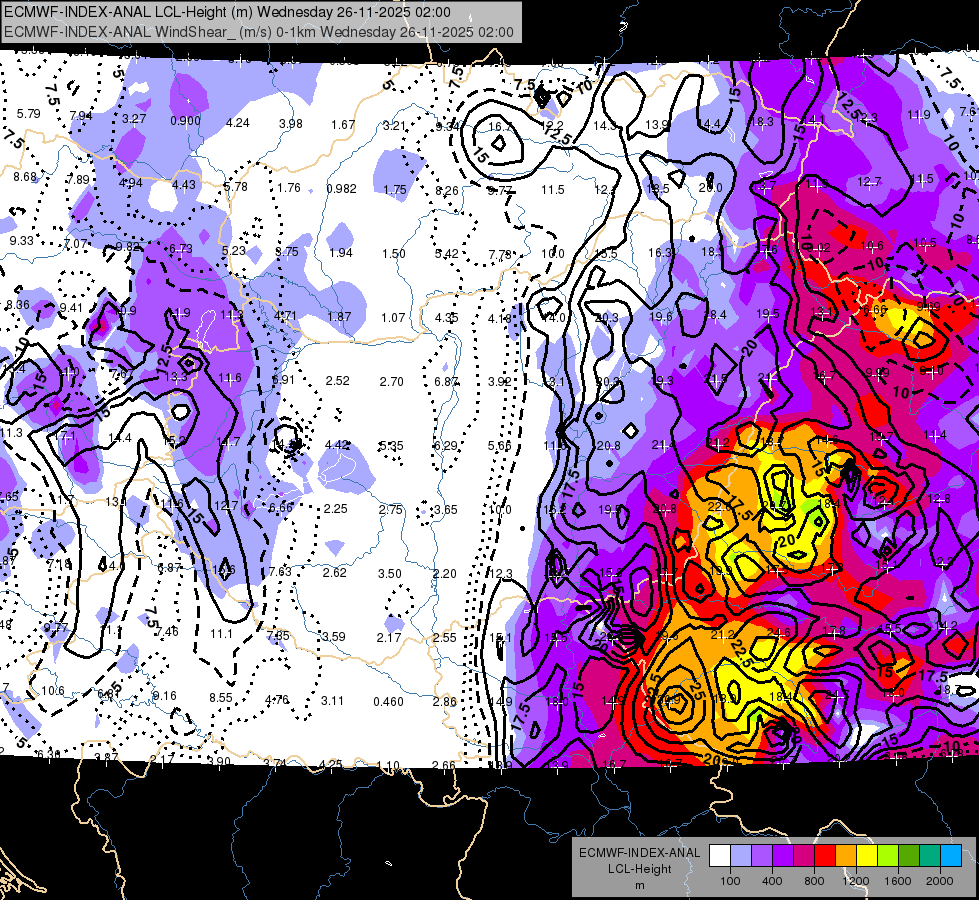Click the map value 0.900
This screenshot has width=979, height=900.
pos(185,121)
